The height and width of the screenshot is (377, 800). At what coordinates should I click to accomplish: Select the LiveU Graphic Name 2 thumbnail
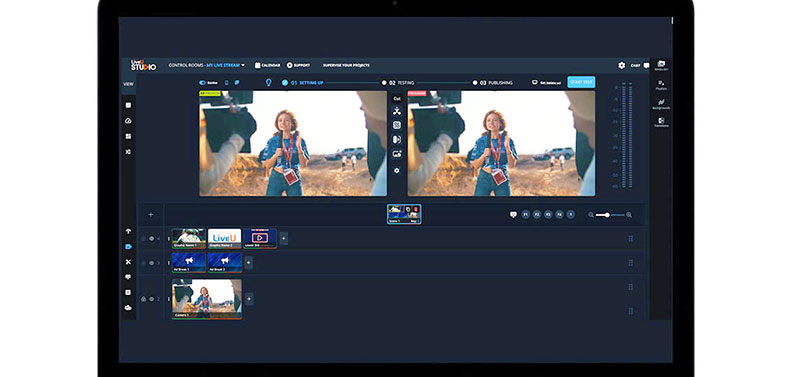[x=224, y=238]
